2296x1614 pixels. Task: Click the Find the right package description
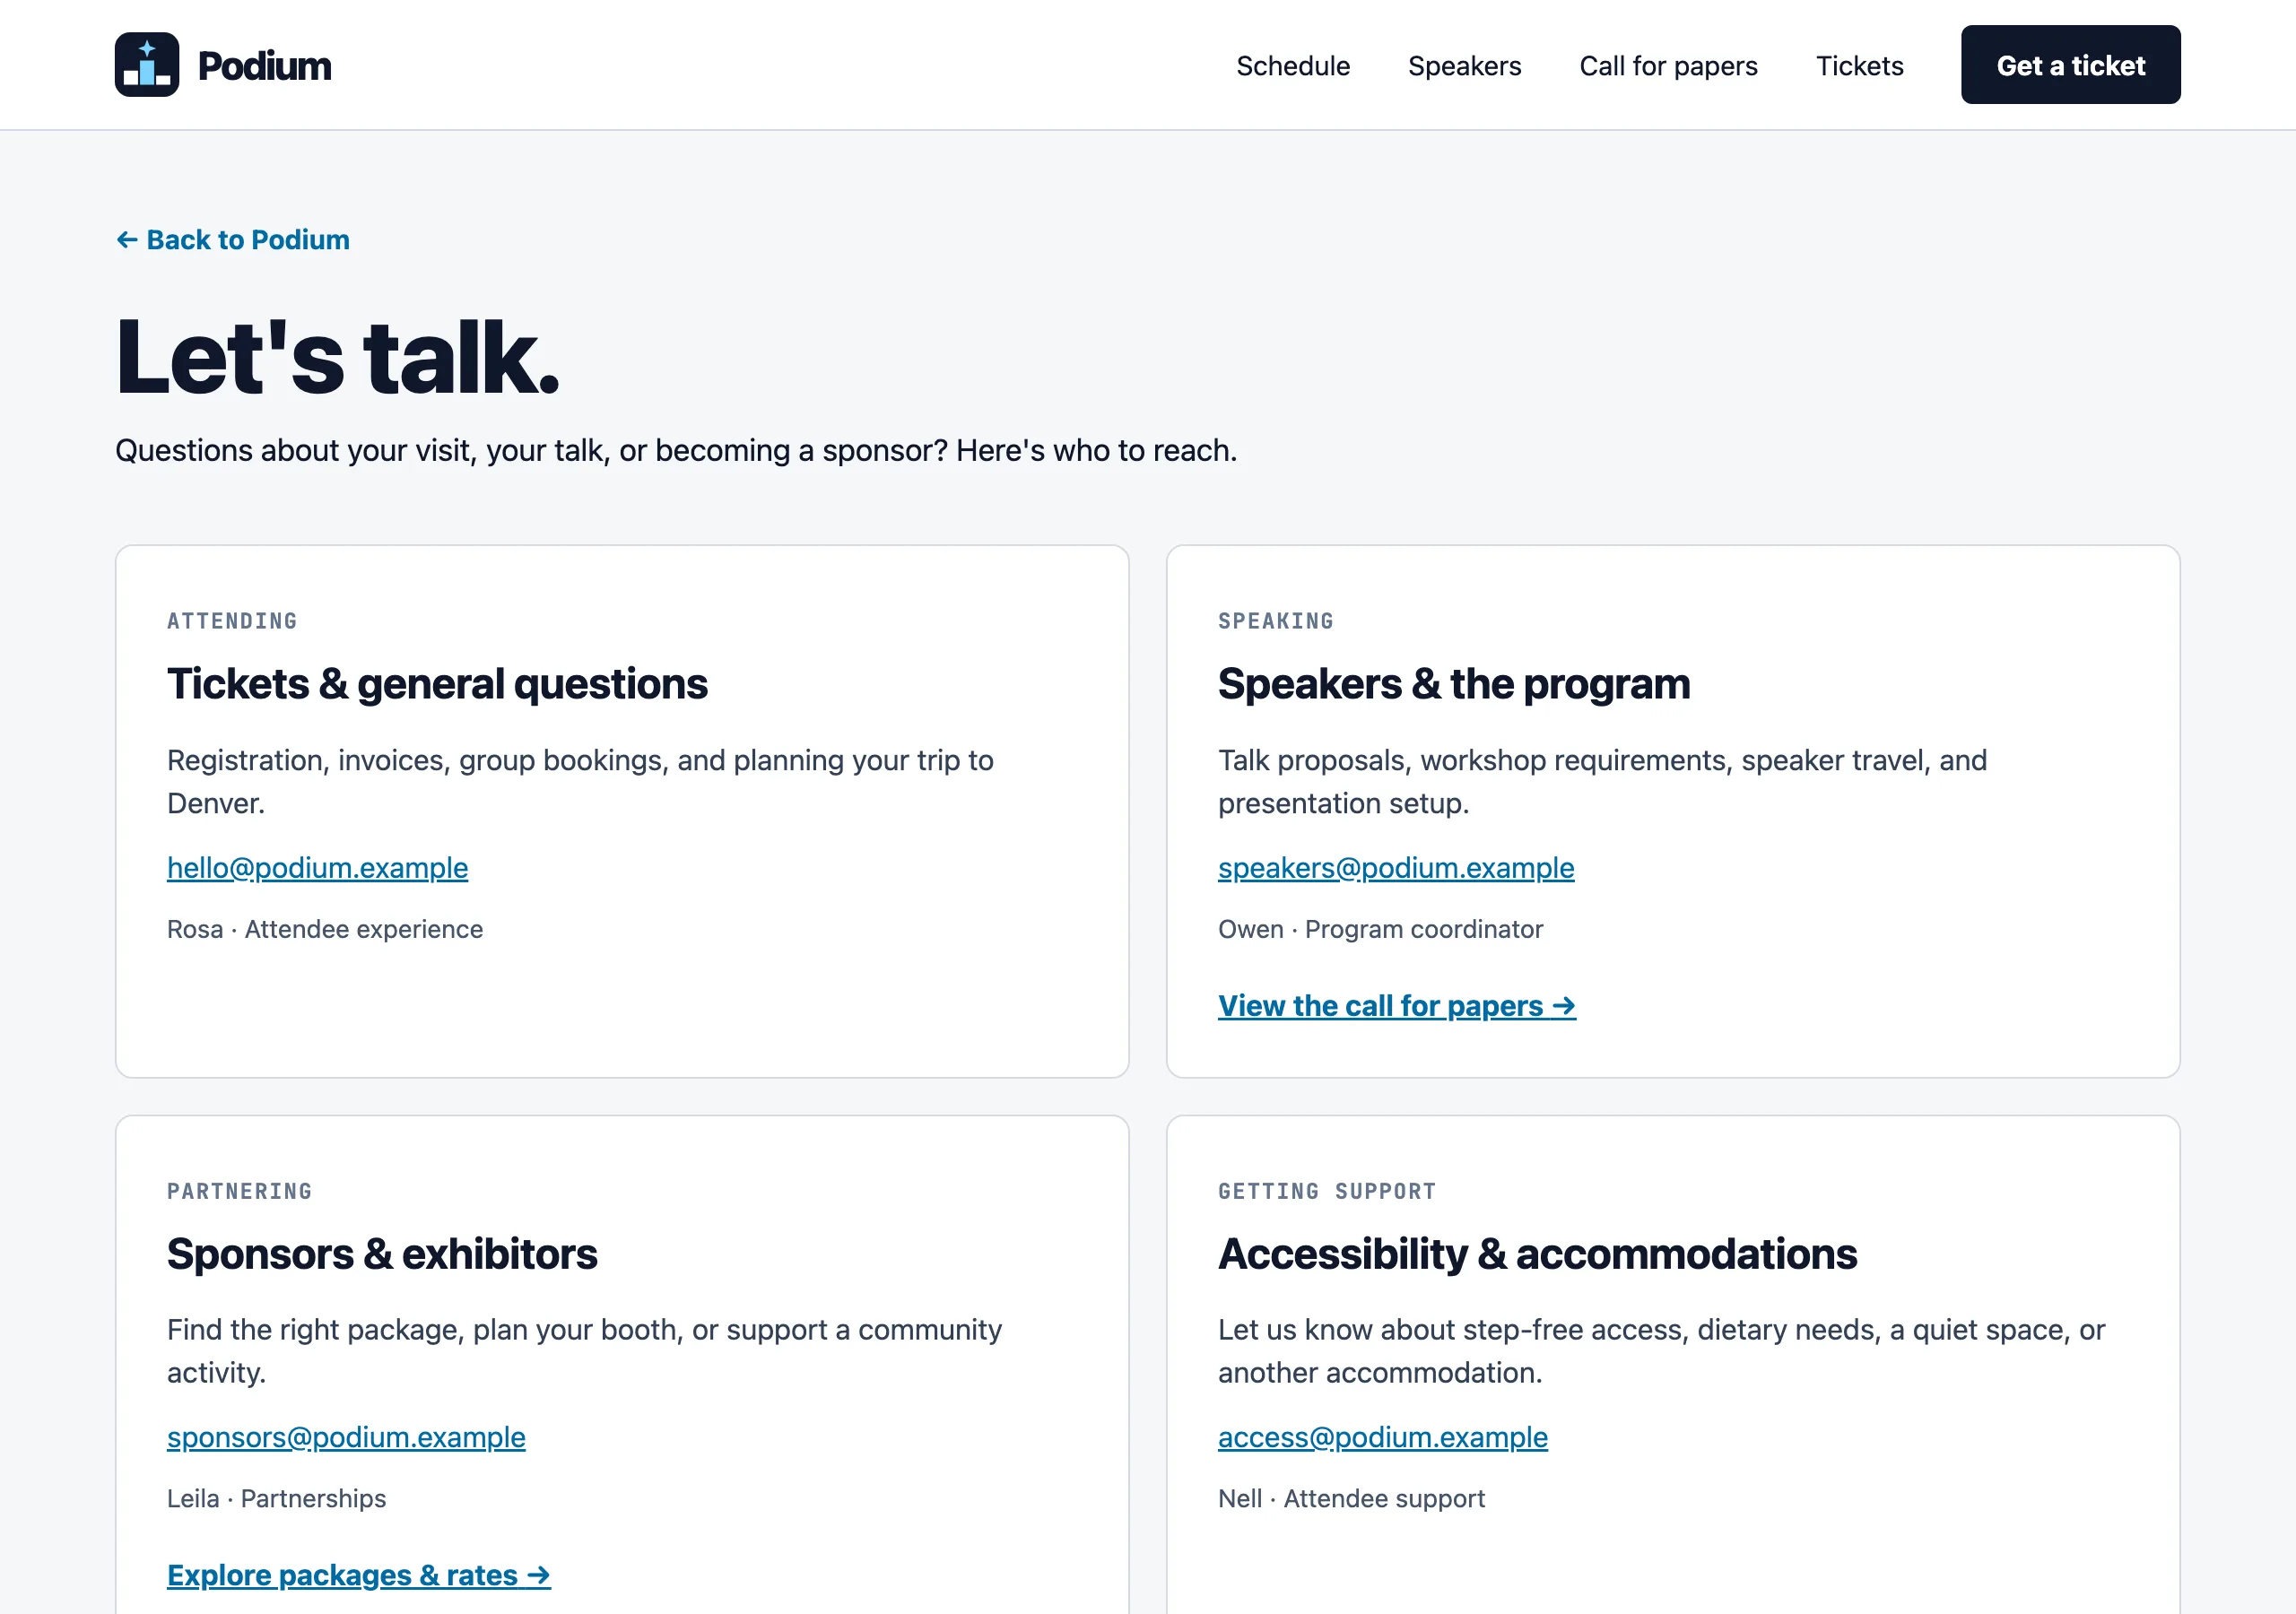point(584,1351)
